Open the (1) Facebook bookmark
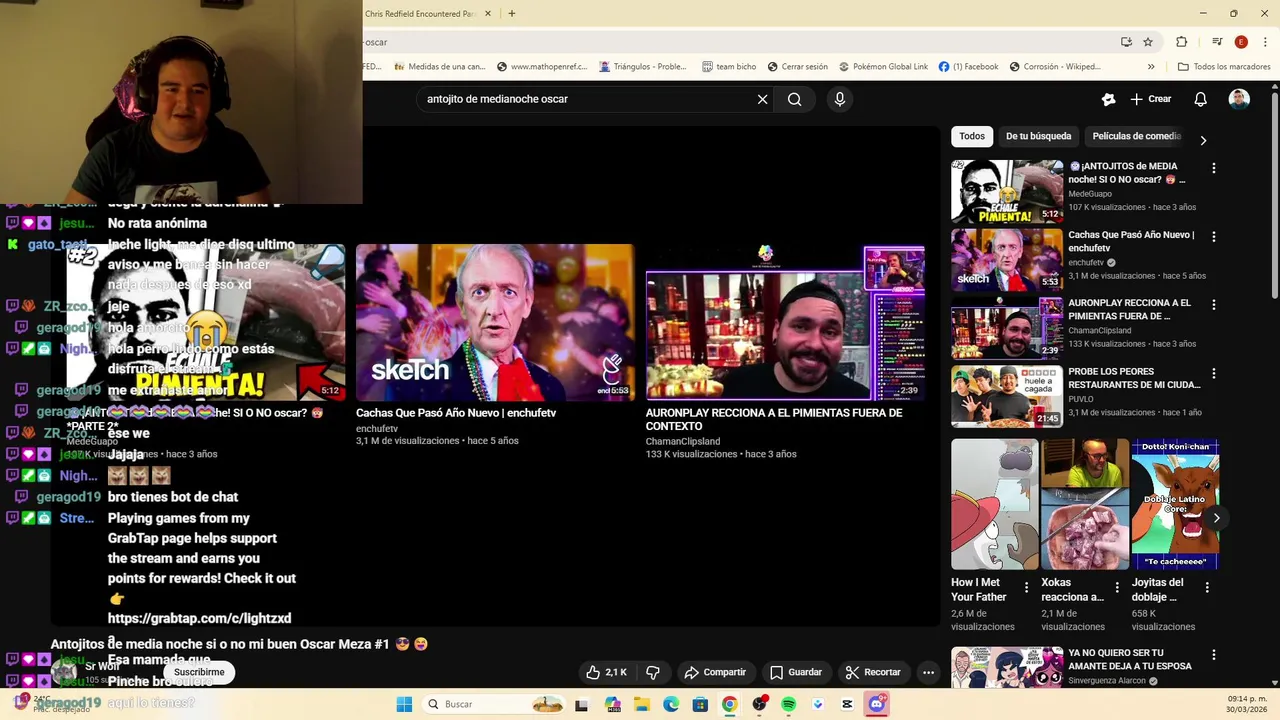 [968, 67]
